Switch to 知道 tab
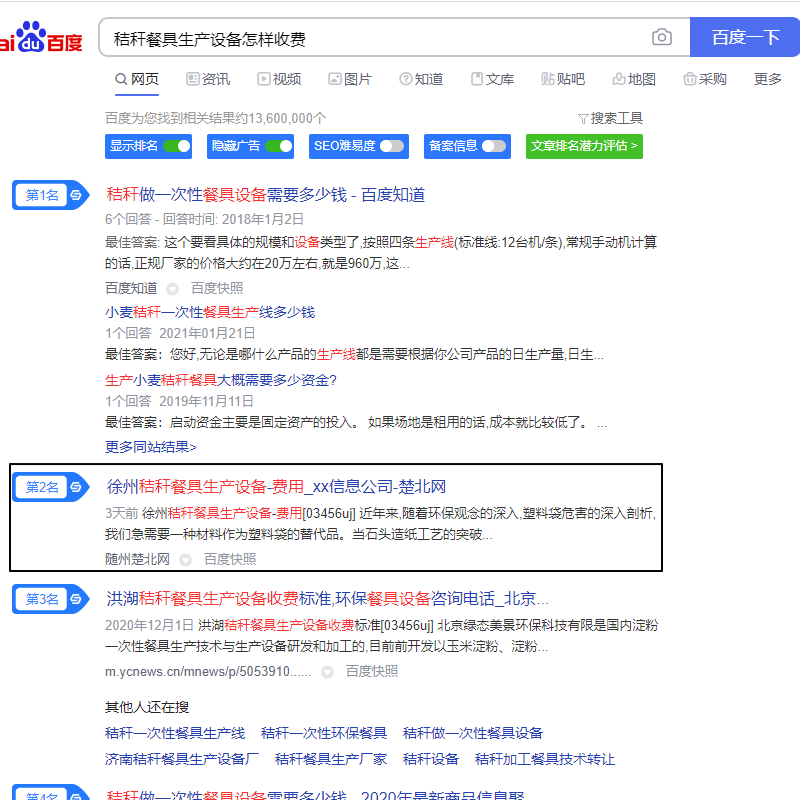The image size is (800, 800). tap(421, 79)
